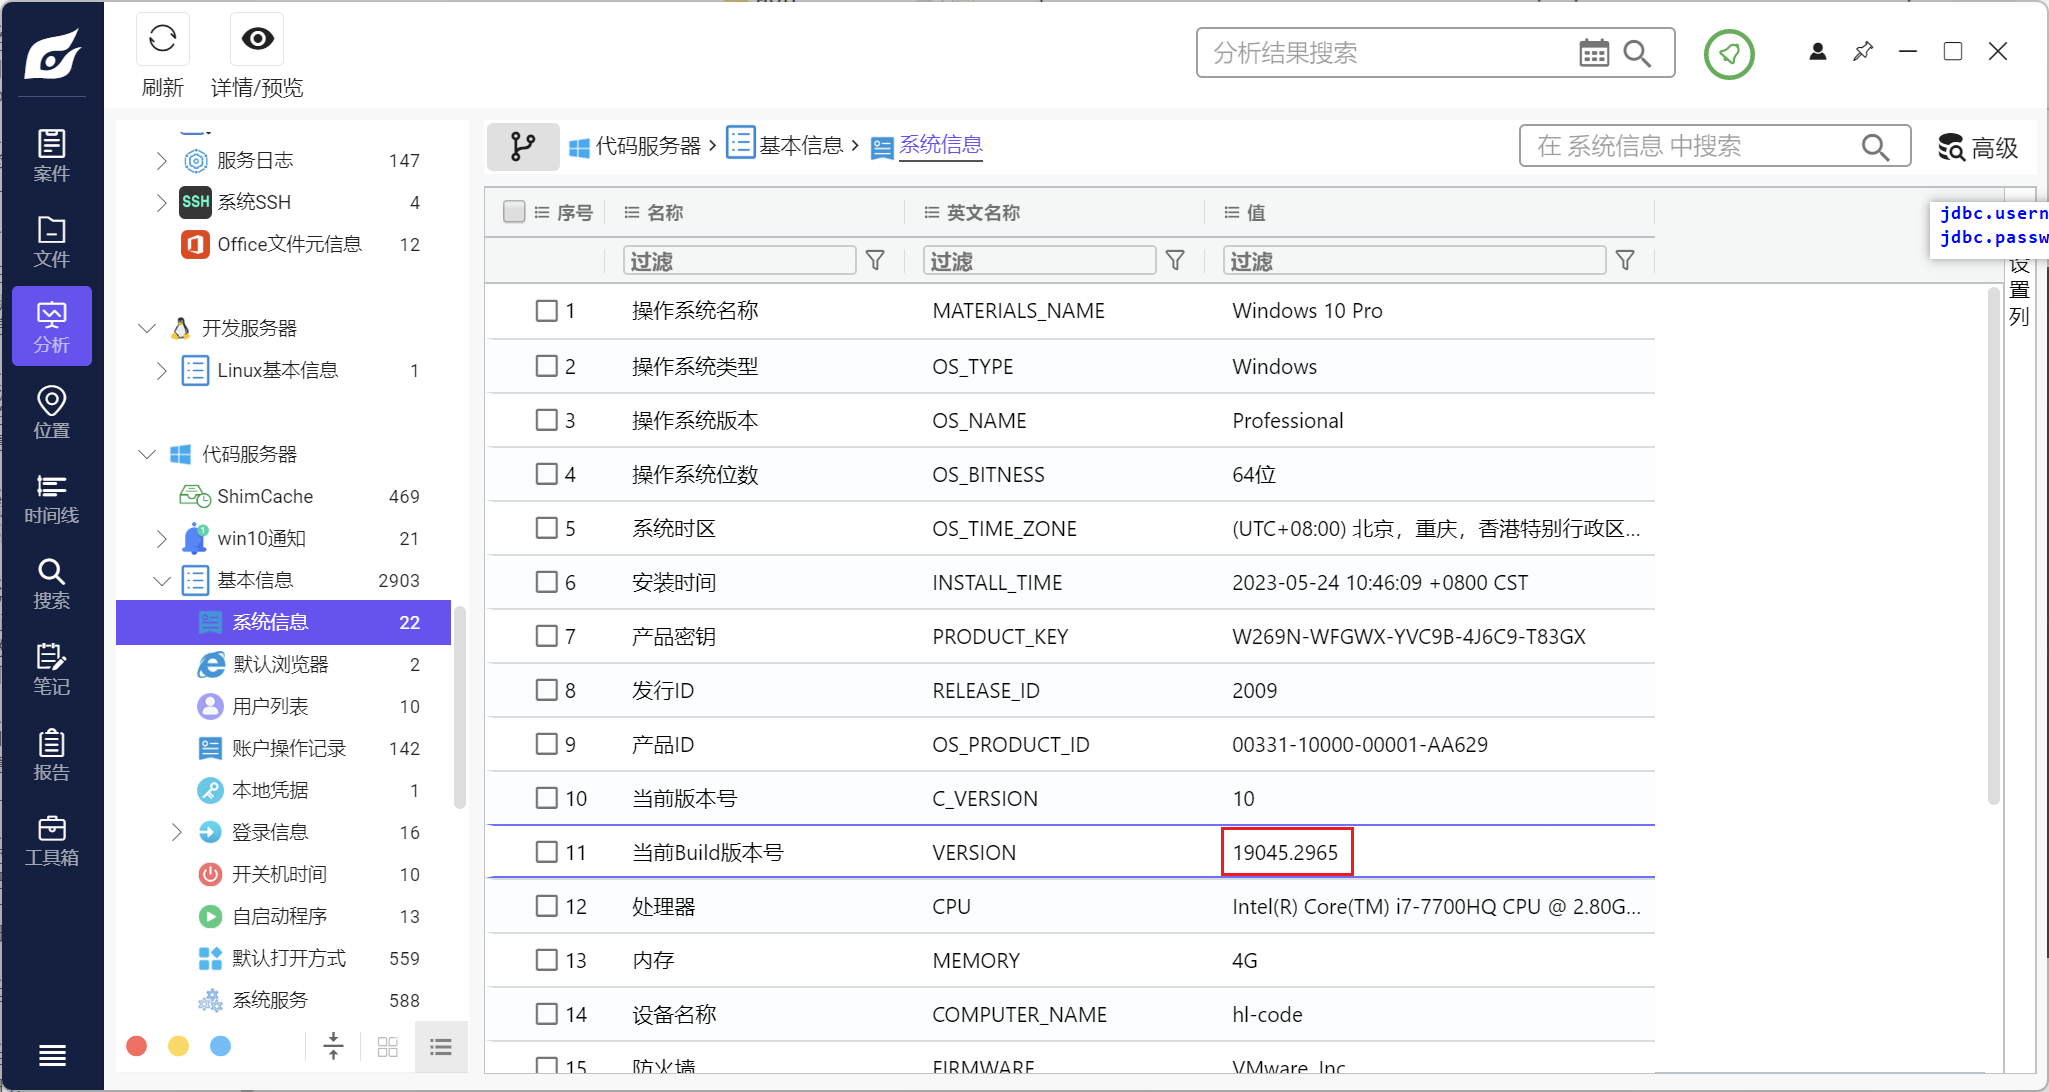Toggle the 详情/预览 eye icon
The image size is (2049, 1092).
click(257, 39)
